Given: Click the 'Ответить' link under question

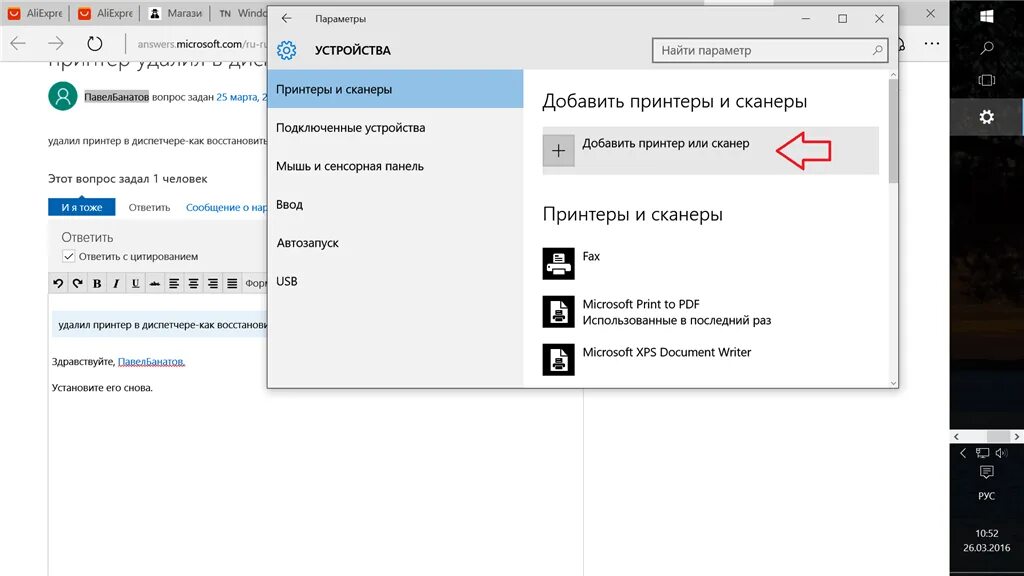Looking at the screenshot, I should coord(149,207).
